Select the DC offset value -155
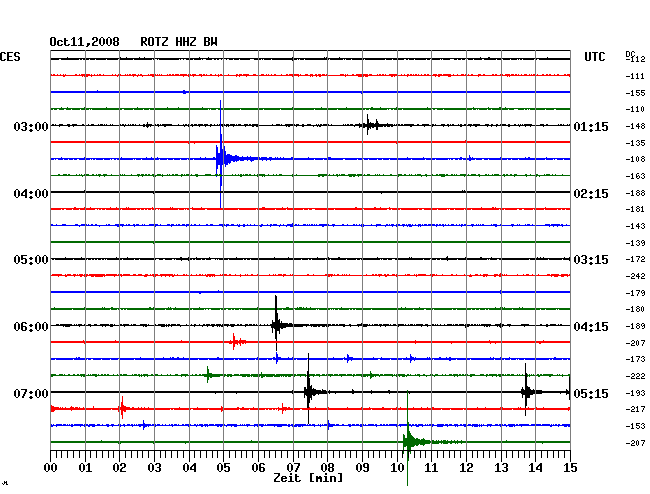650x494 pixels. [x=635, y=93]
